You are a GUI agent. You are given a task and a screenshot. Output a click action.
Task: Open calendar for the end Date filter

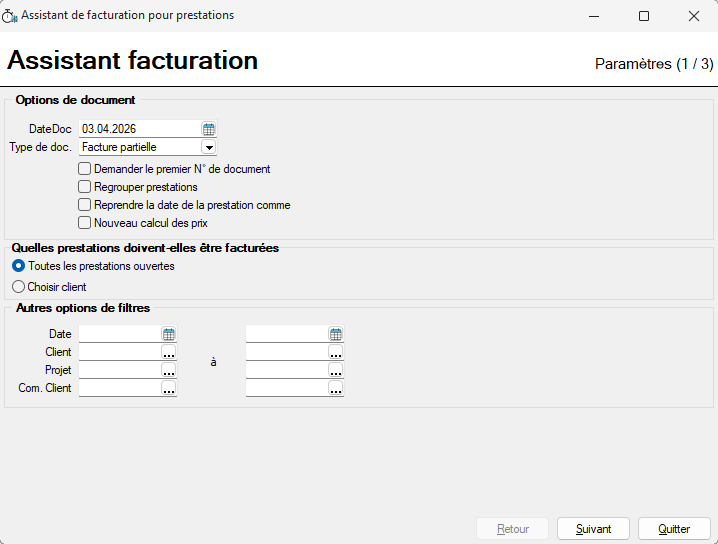[336, 334]
